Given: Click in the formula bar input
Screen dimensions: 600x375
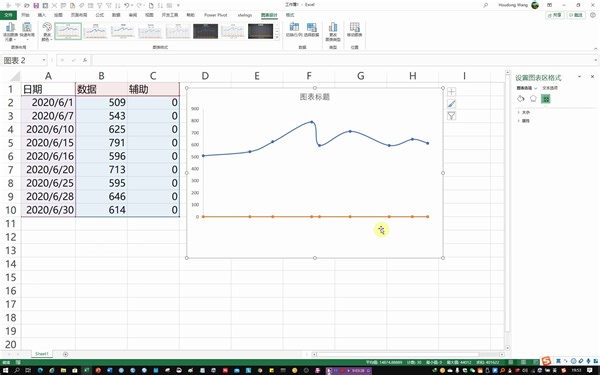Looking at the screenshot, I should pos(342,60).
